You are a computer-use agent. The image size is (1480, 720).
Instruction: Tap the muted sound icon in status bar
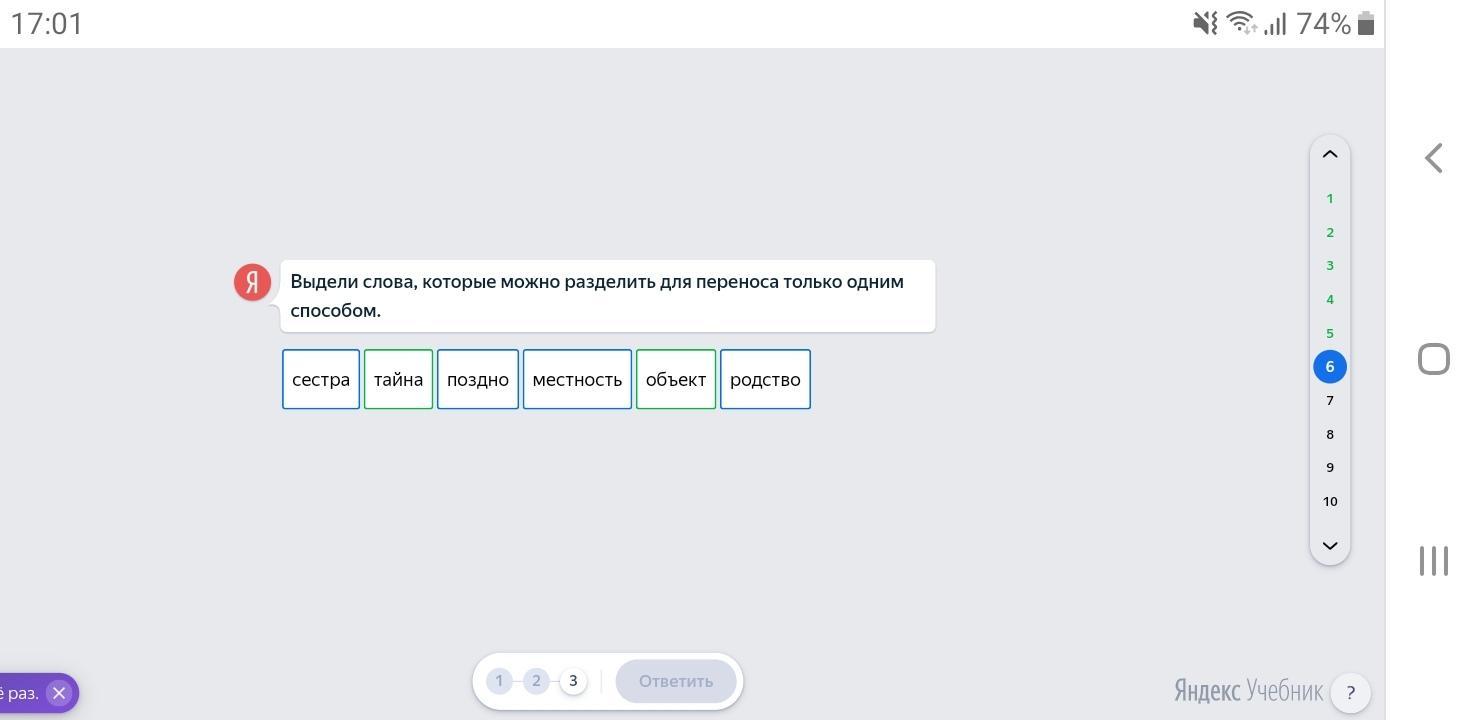(x=1206, y=23)
